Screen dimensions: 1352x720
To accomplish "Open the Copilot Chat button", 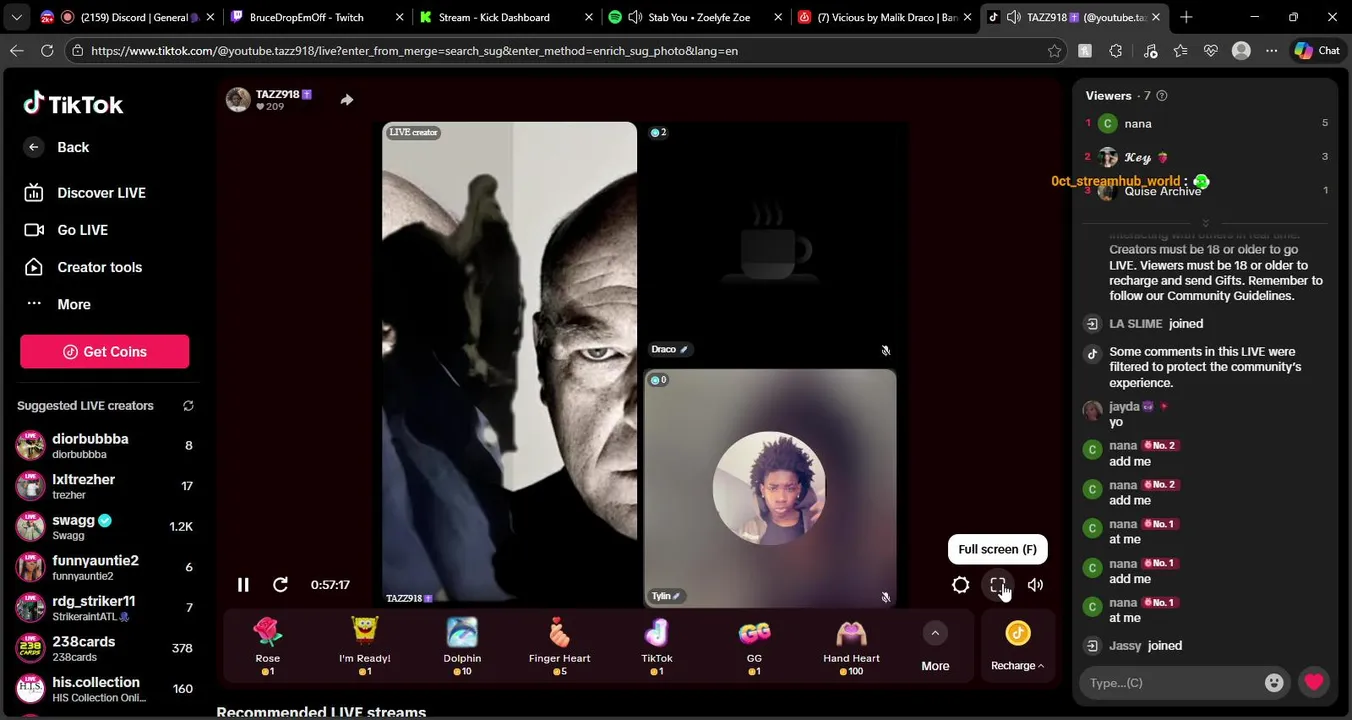I will point(1316,50).
